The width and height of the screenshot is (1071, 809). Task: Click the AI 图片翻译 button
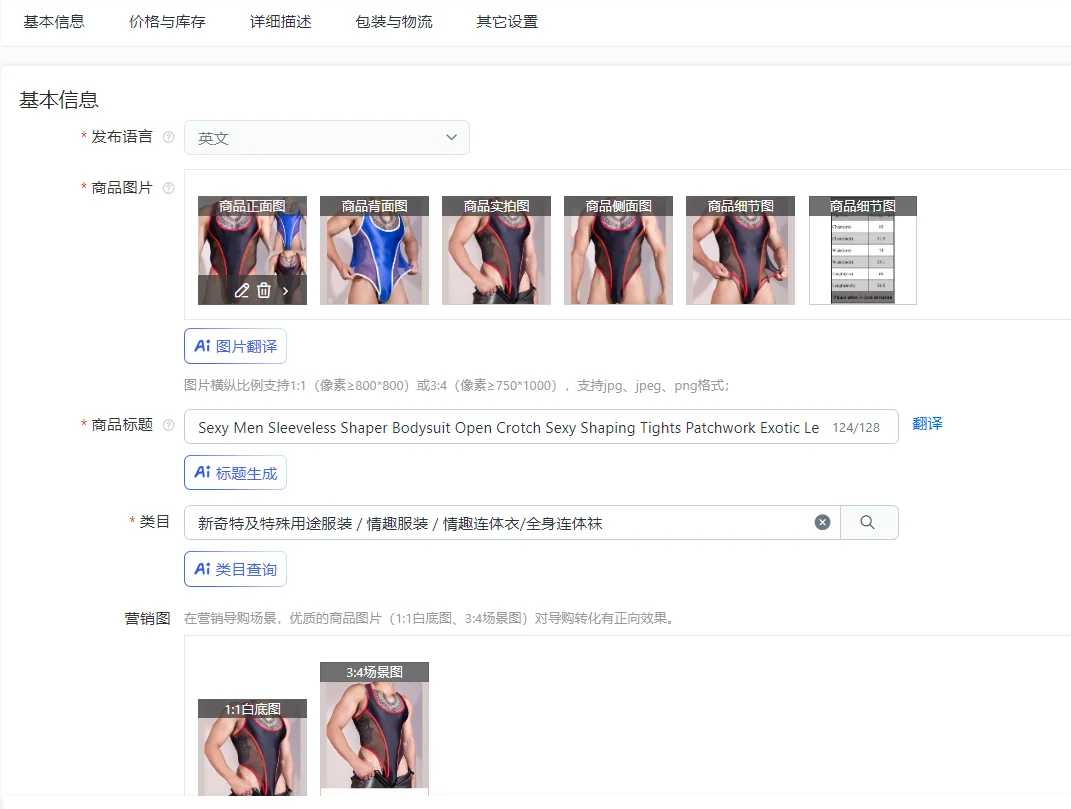tap(235, 346)
